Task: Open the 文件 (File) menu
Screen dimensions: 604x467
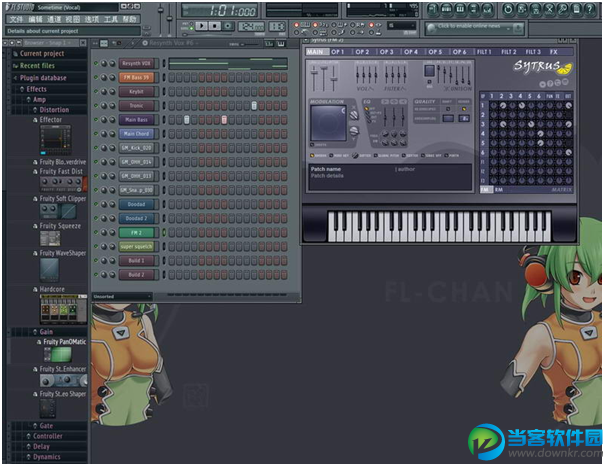Action: coord(16,19)
